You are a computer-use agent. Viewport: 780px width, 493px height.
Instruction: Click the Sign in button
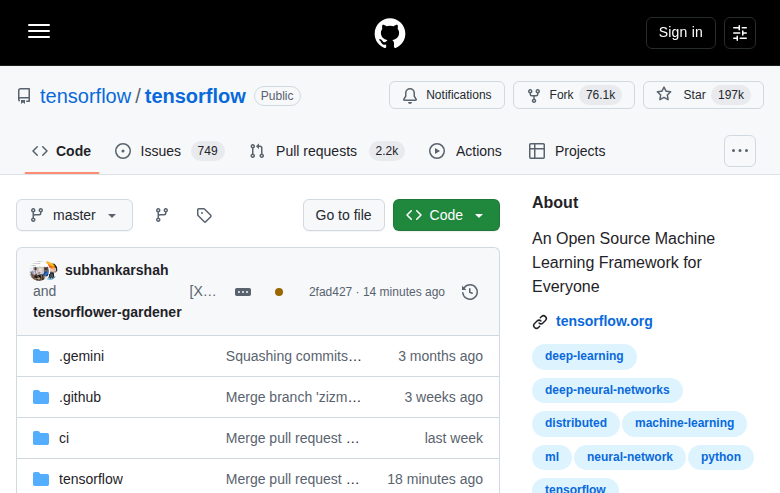pyautogui.click(x=681, y=33)
